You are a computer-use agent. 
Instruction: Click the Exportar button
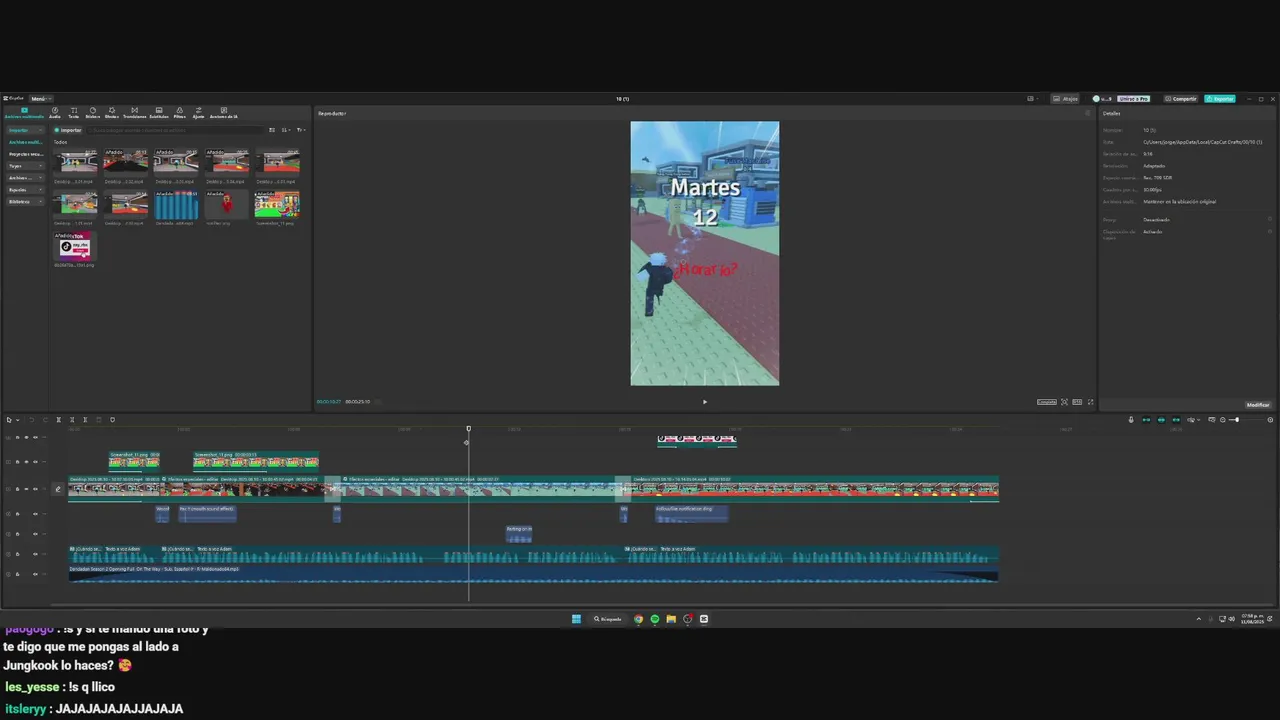click(1220, 99)
